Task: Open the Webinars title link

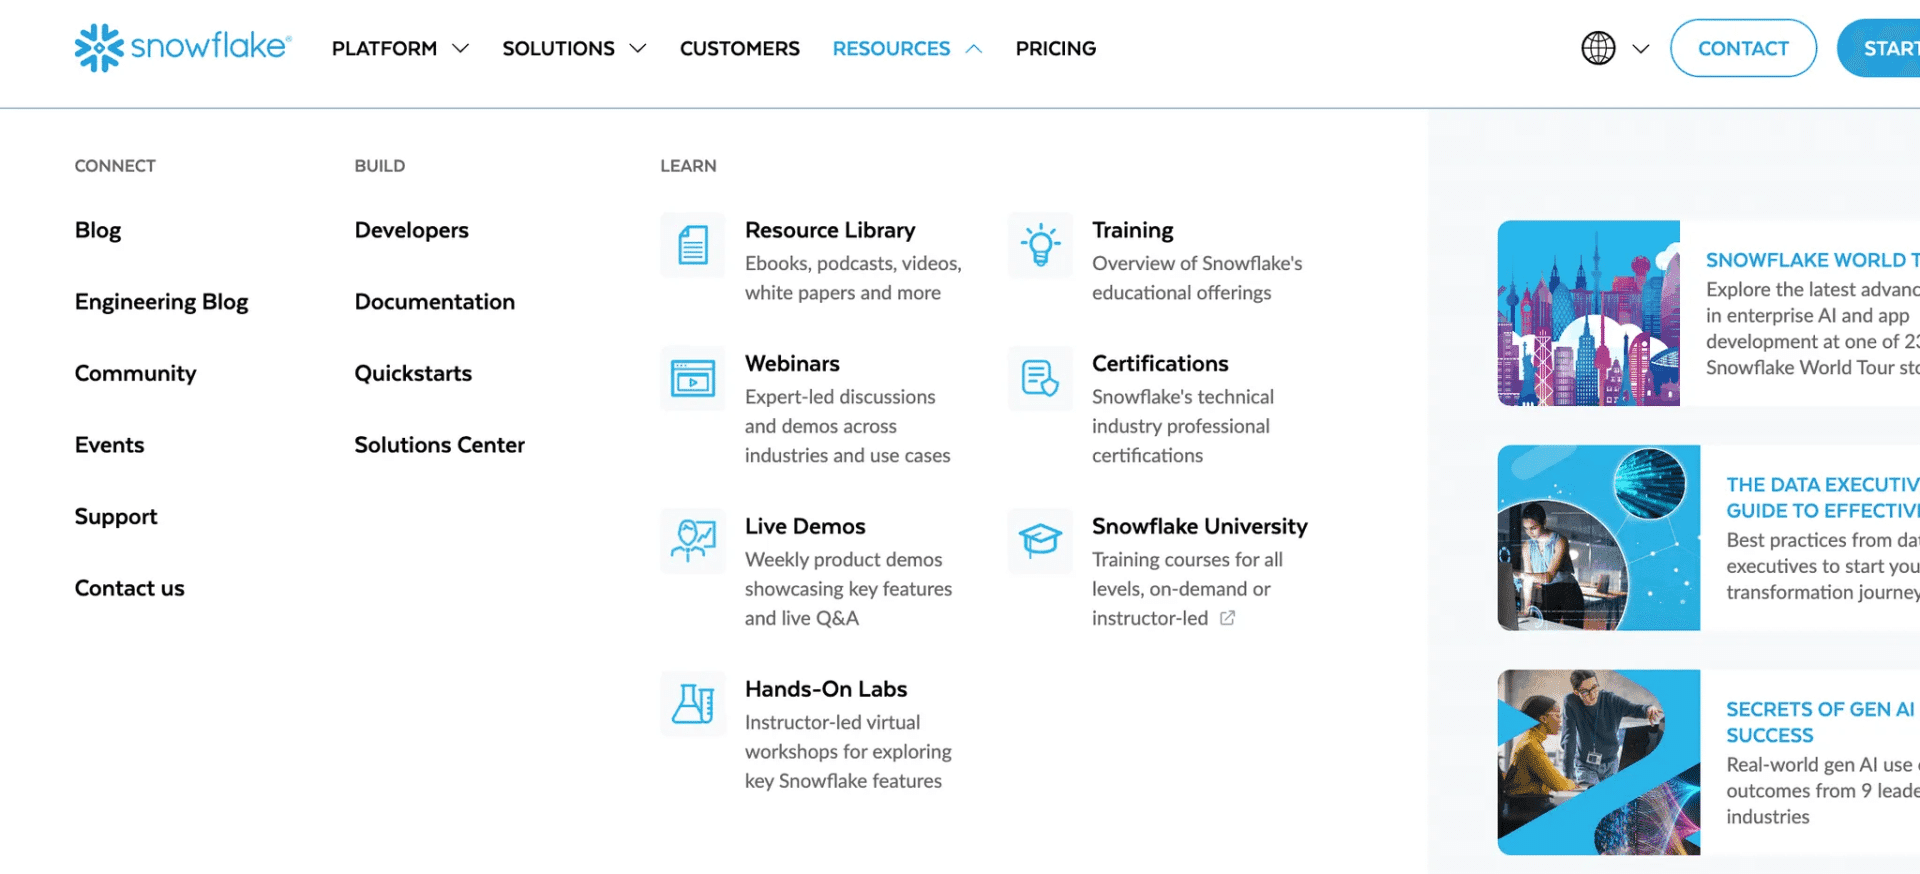Action: click(792, 364)
